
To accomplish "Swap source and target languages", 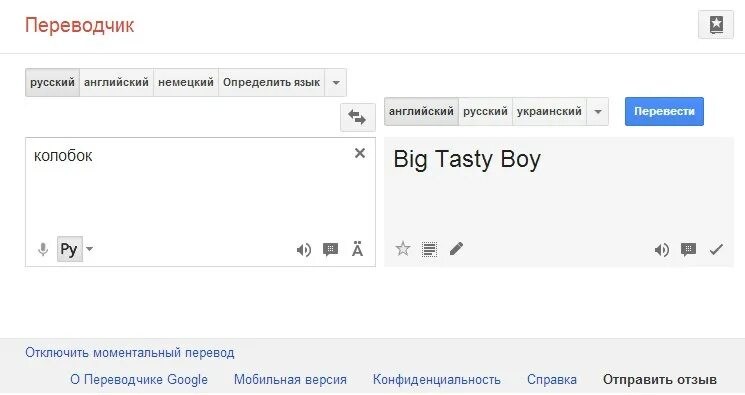I will point(357,117).
